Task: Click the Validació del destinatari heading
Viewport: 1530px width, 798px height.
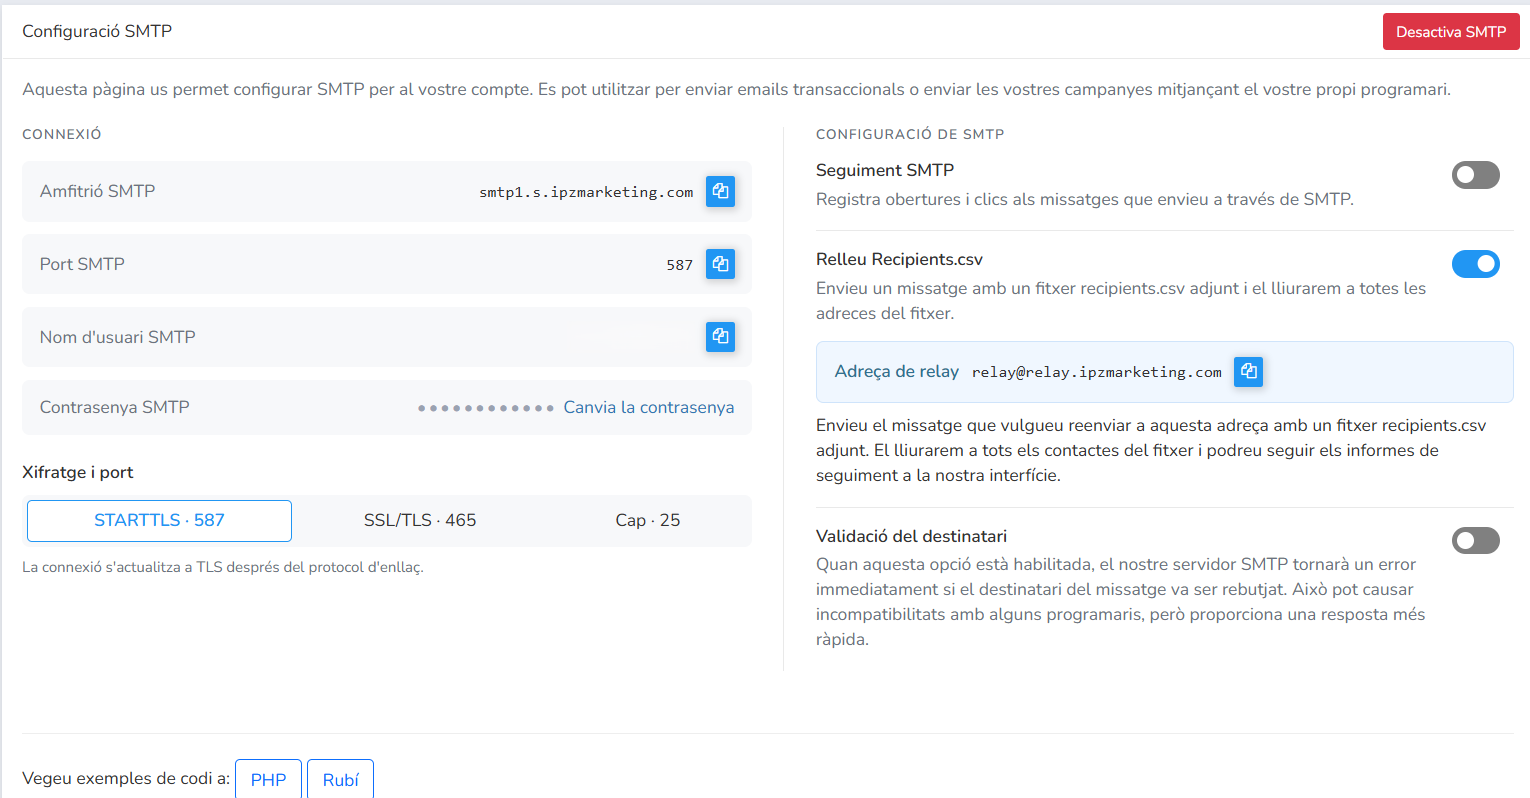Action: (911, 536)
